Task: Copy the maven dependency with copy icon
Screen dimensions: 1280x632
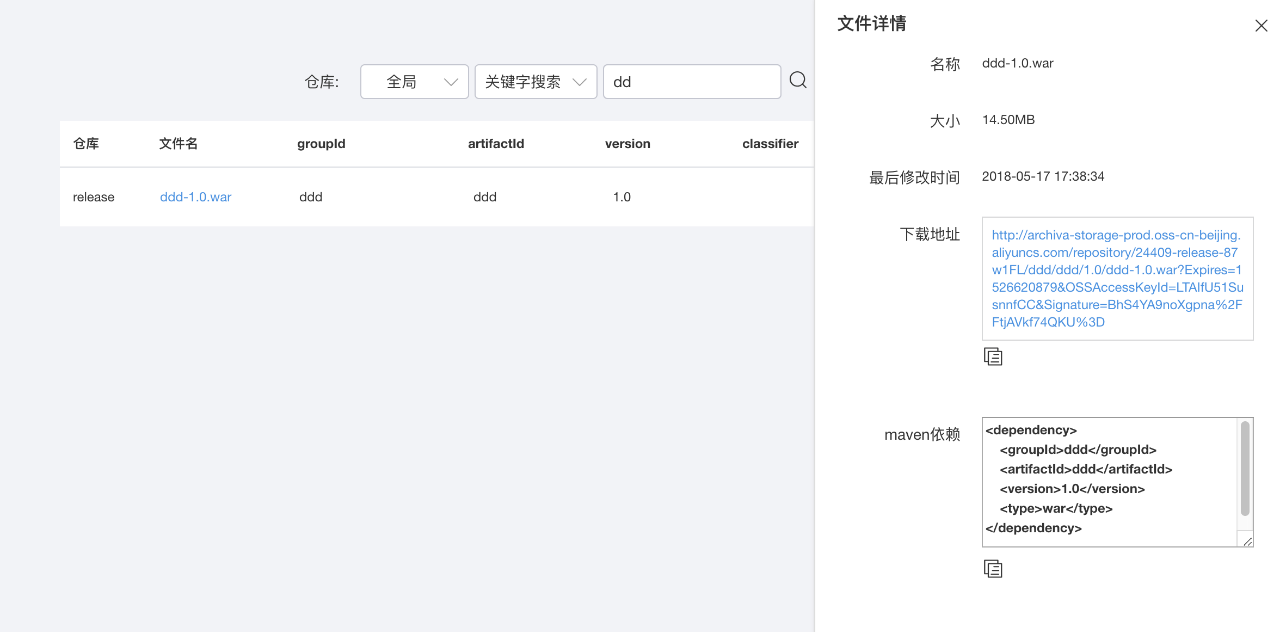Action: click(993, 568)
